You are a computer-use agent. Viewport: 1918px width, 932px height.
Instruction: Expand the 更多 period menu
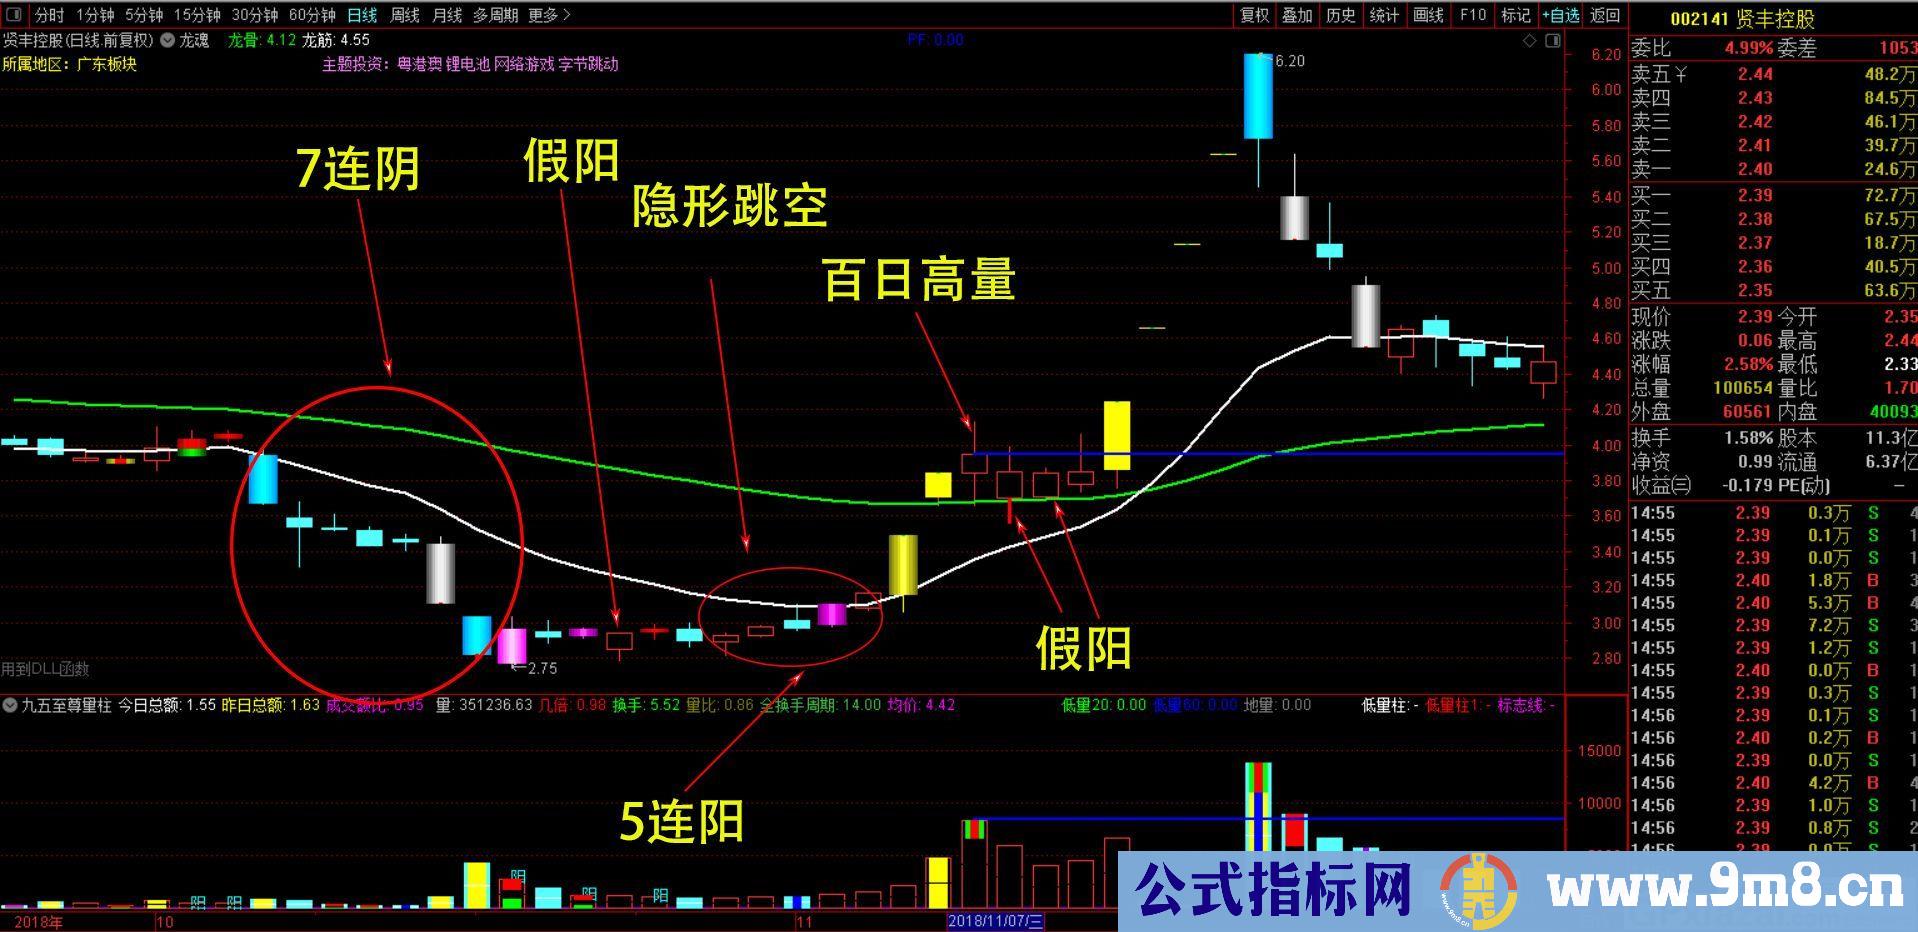549,15
